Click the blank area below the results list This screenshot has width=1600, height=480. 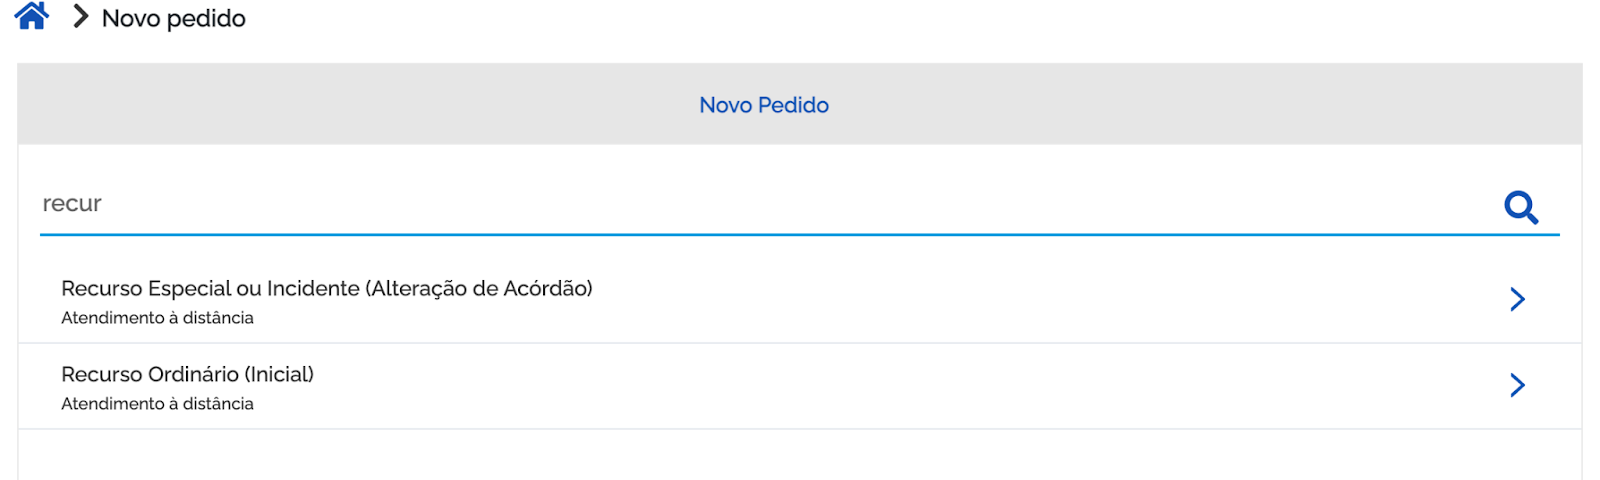[800, 455]
